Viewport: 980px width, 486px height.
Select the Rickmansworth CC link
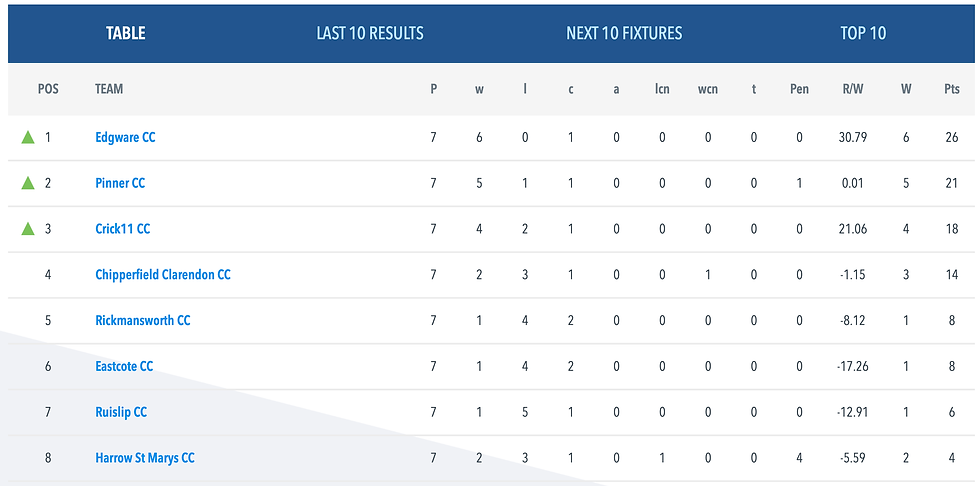143,320
